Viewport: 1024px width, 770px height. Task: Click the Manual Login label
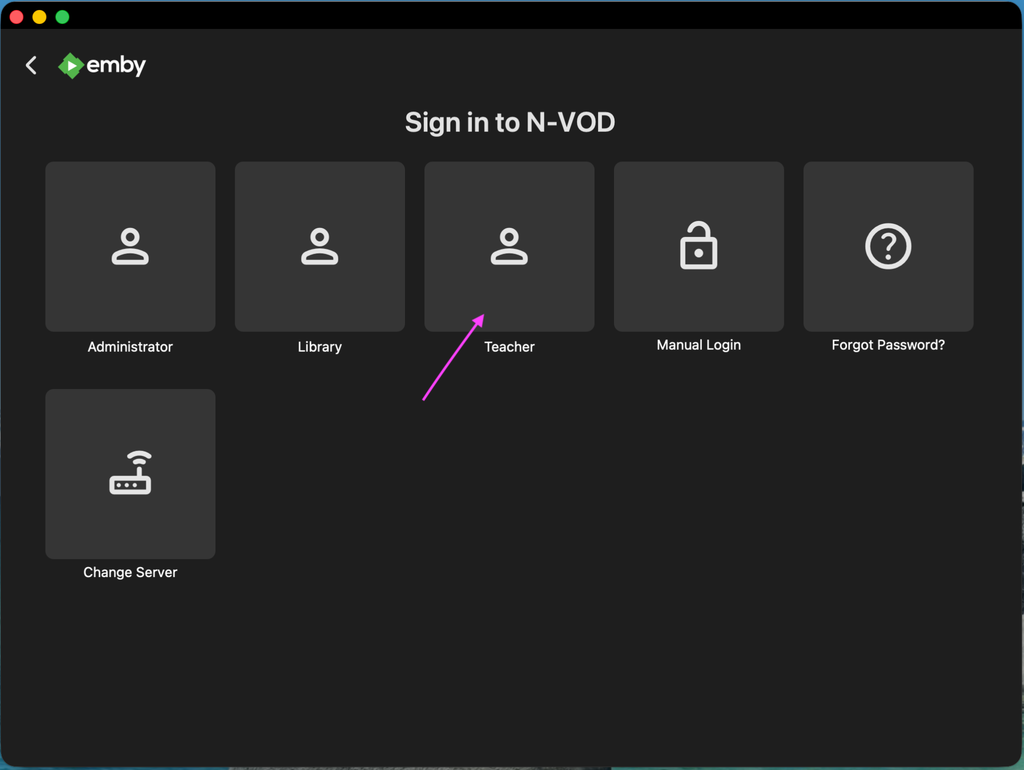[x=698, y=345]
